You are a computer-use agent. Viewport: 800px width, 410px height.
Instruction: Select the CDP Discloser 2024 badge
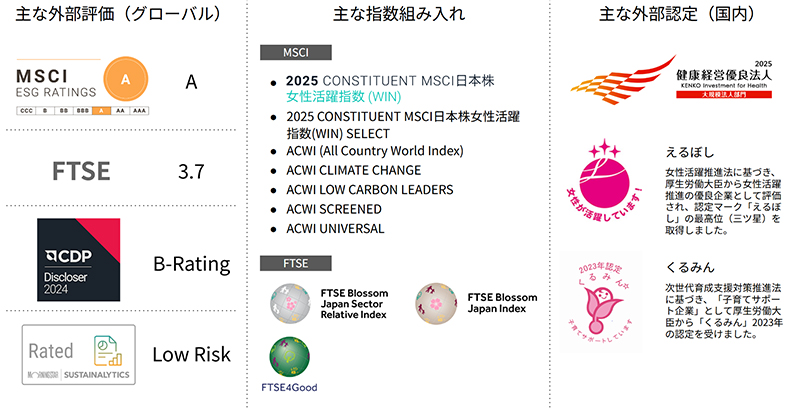[x=79, y=260]
